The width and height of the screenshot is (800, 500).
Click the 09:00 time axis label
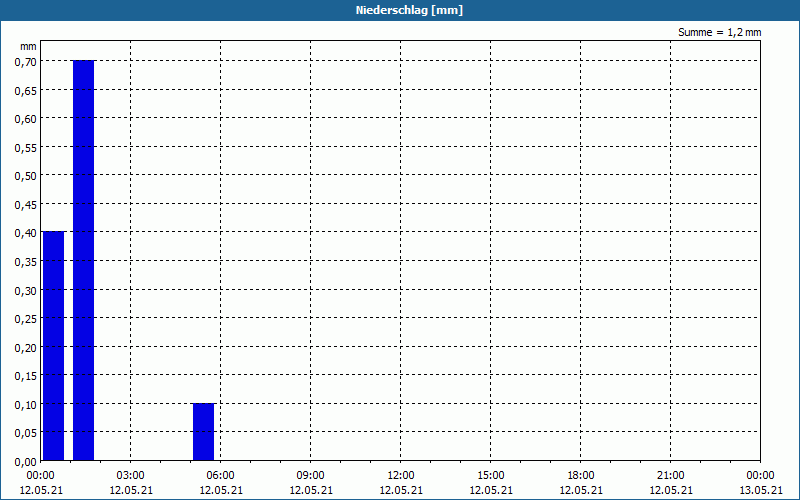pyautogui.click(x=311, y=476)
